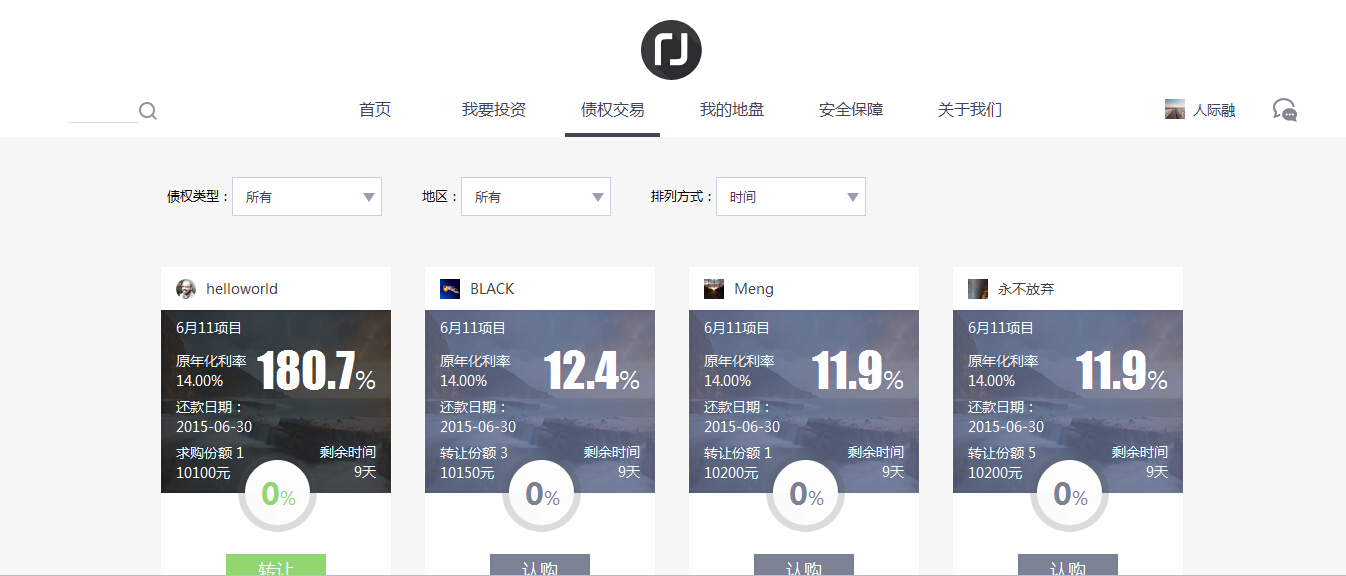Screen dimensions: 1346x576
Task: Open the 债权类型 dropdown
Action: point(307,197)
